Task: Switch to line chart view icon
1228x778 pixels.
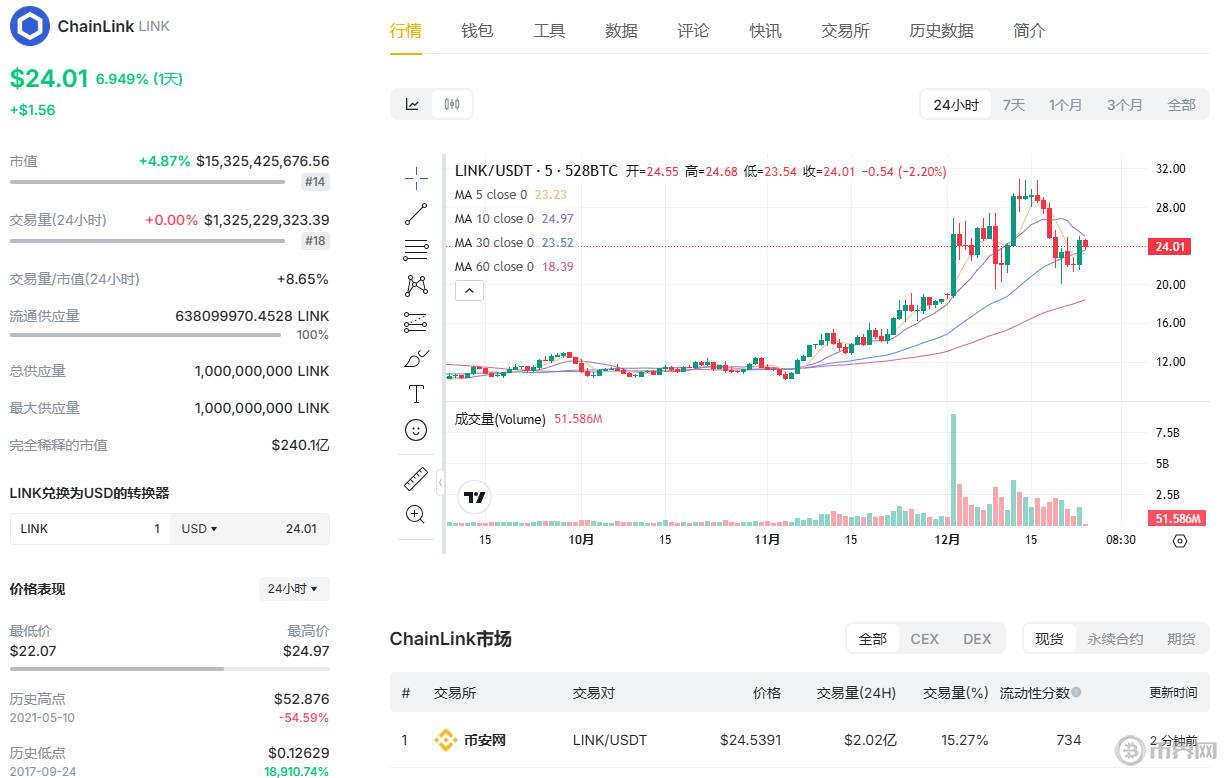Action: 412,104
